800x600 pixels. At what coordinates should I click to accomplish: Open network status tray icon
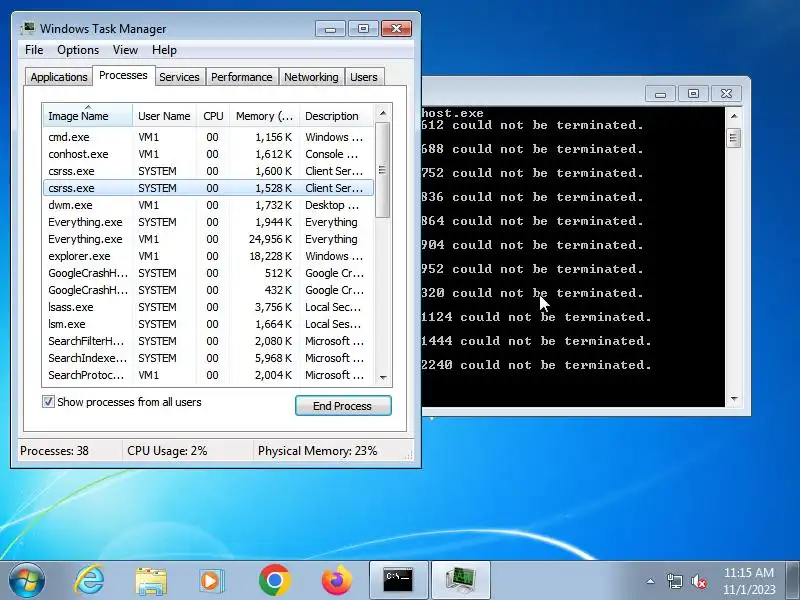pos(674,581)
